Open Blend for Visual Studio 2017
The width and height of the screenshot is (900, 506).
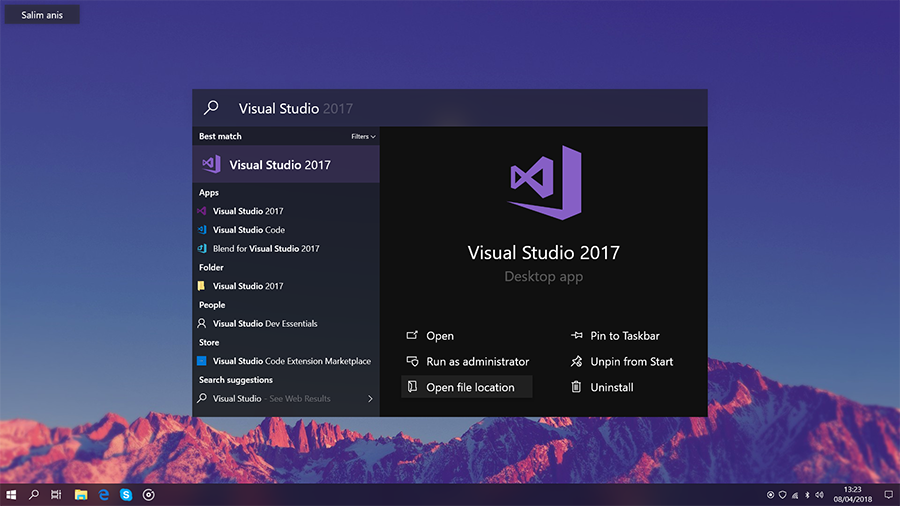click(x=286, y=248)
